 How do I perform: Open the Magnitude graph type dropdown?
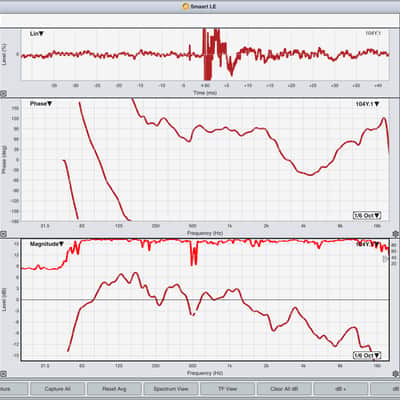click(47, 244)
